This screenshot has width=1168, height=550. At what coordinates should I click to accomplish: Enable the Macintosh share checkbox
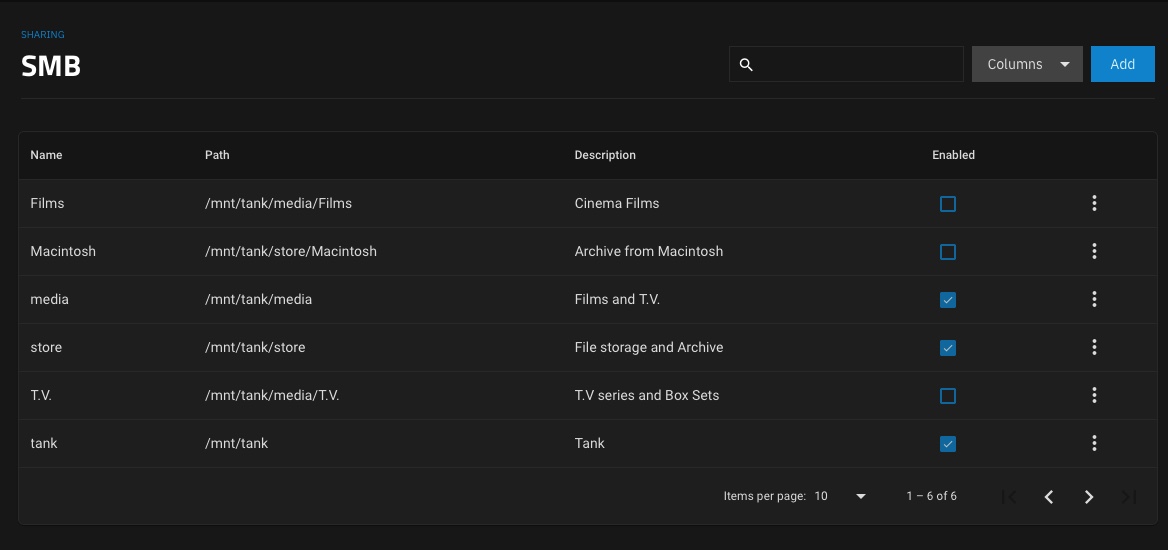[948, 252]
